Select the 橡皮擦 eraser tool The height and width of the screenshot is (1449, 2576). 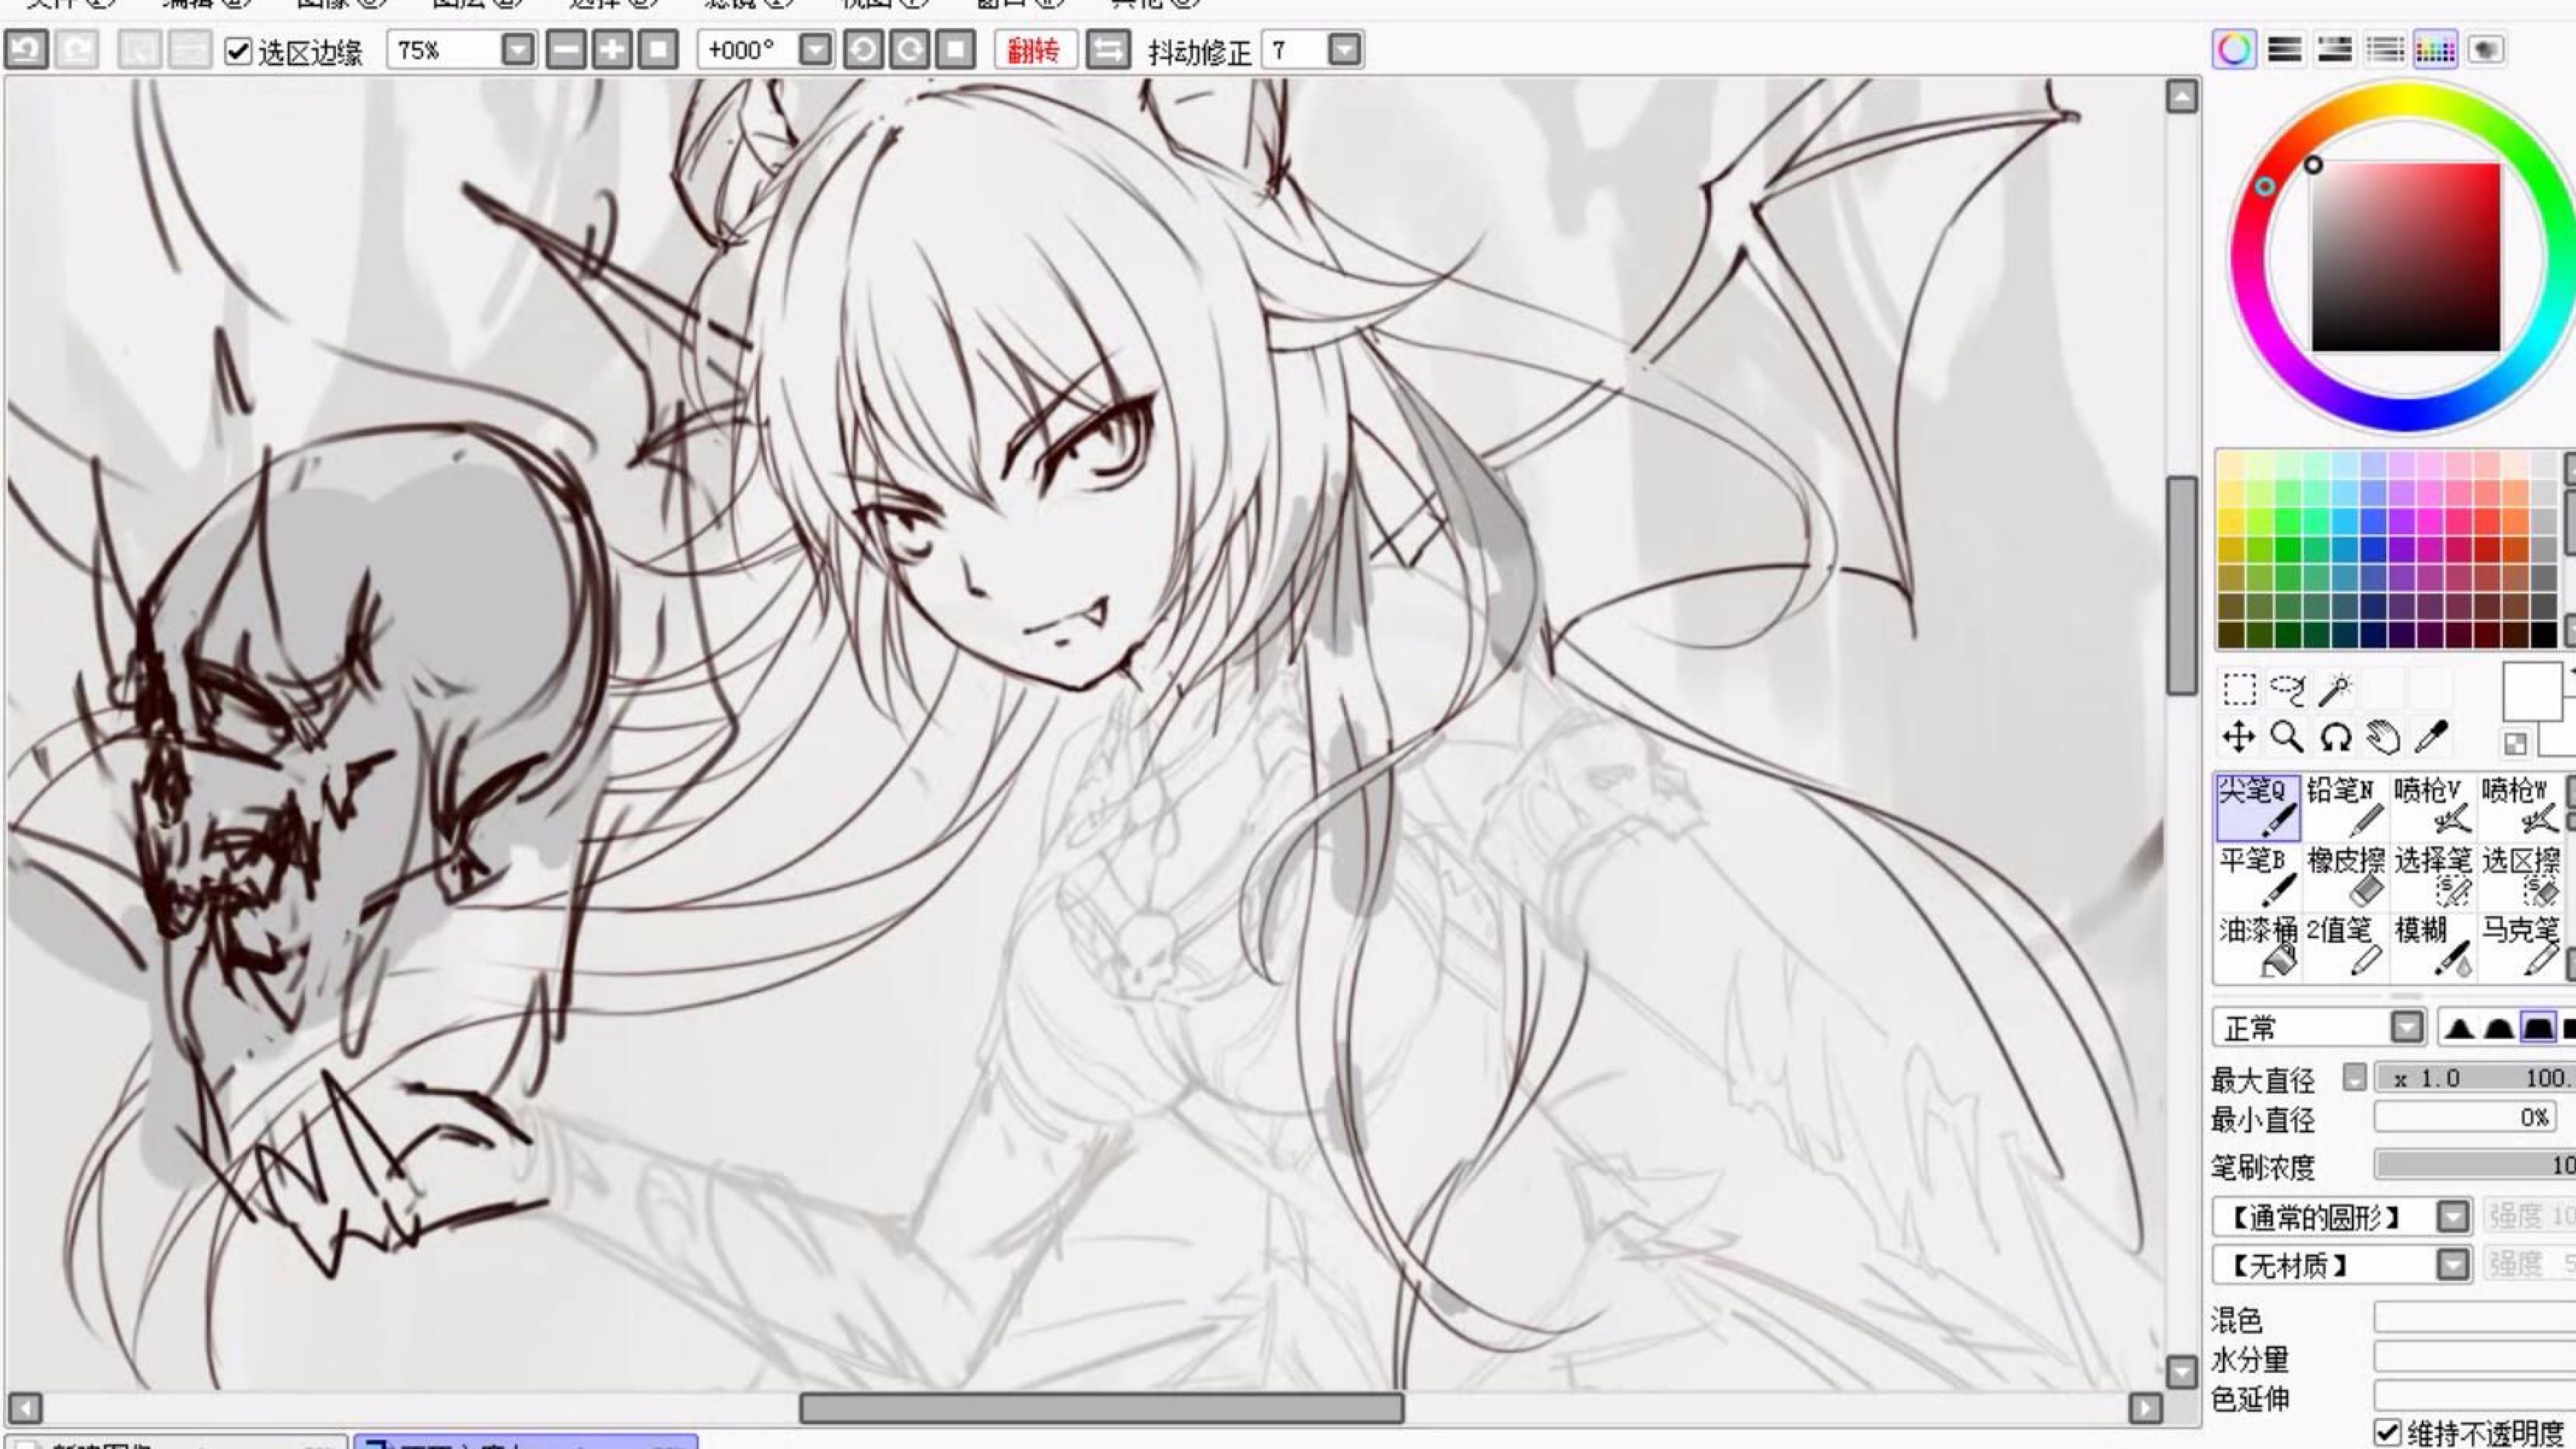tap(2345, 875)
